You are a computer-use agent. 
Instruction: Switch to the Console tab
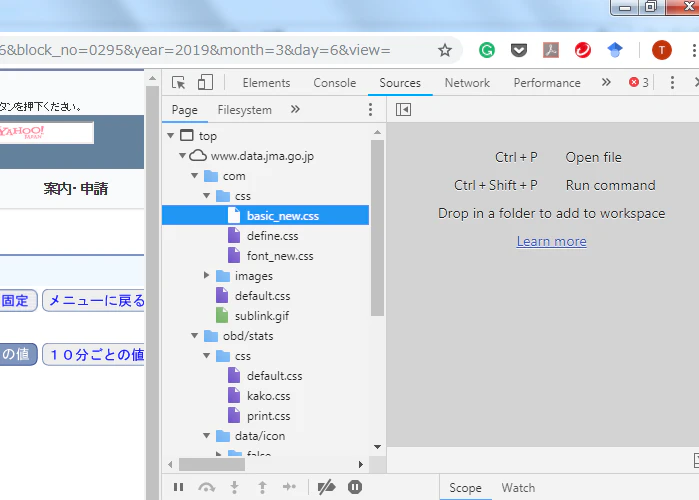pyautogui.click(x=334, y=83)
